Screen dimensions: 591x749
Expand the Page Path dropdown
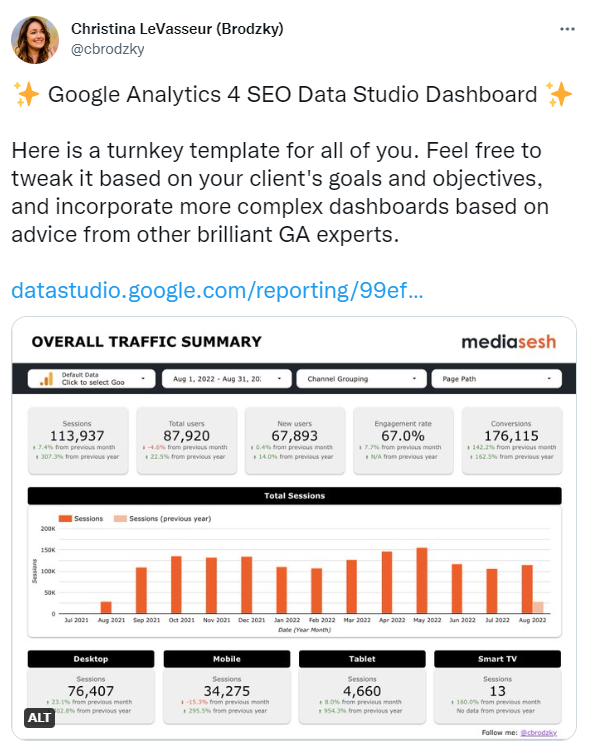pos(496,379)
